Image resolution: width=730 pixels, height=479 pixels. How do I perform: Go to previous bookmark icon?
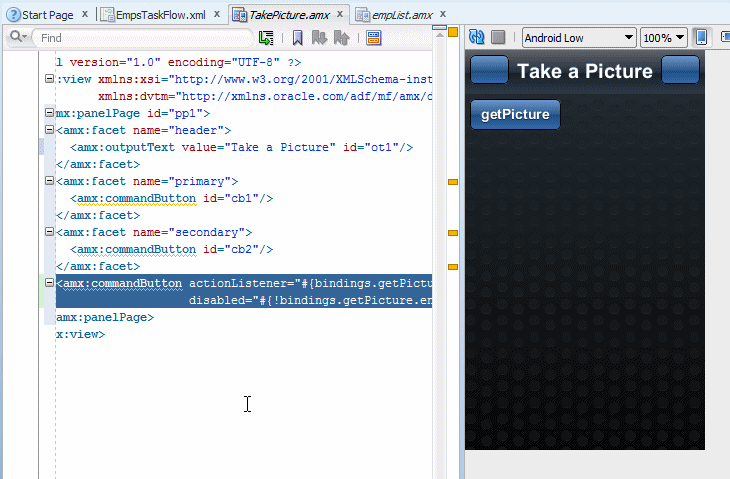click(341, 38)
